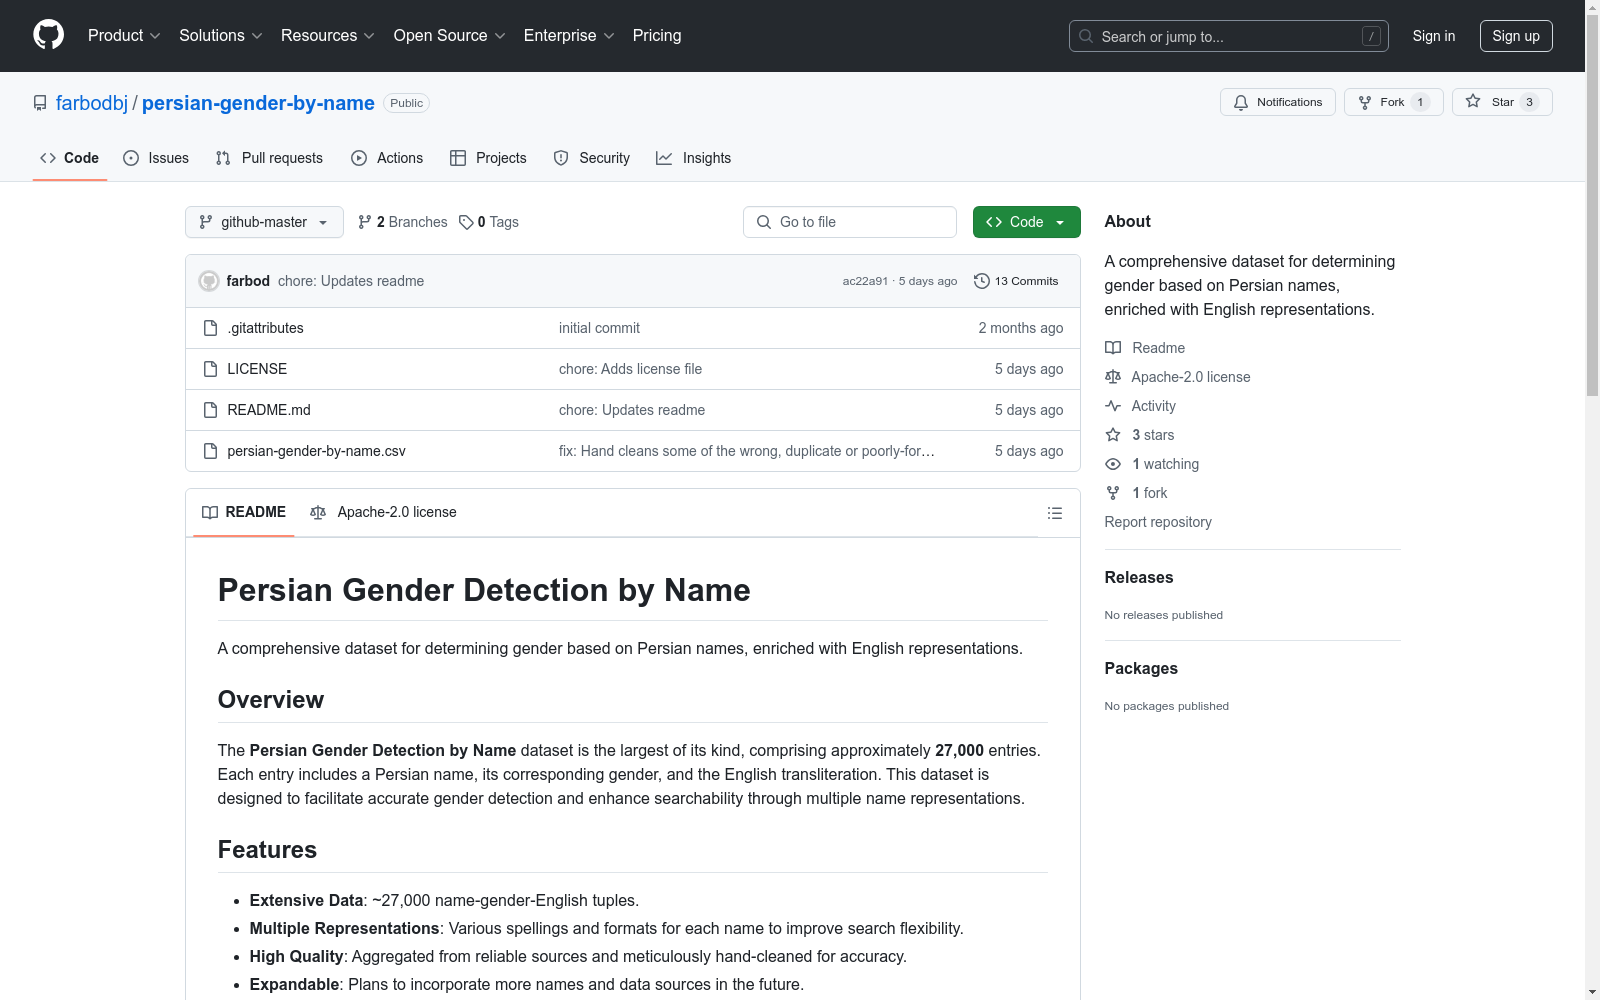Screen dimensions: 1600x1000
Task: Select the README tab in file viewer
Action: [244, 512]
